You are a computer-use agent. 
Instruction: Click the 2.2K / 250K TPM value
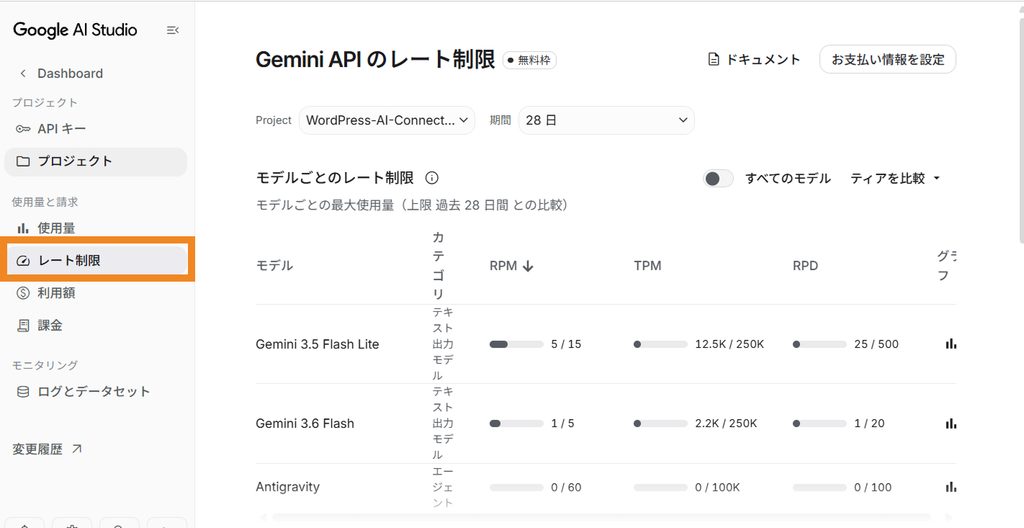click(726, 423)
